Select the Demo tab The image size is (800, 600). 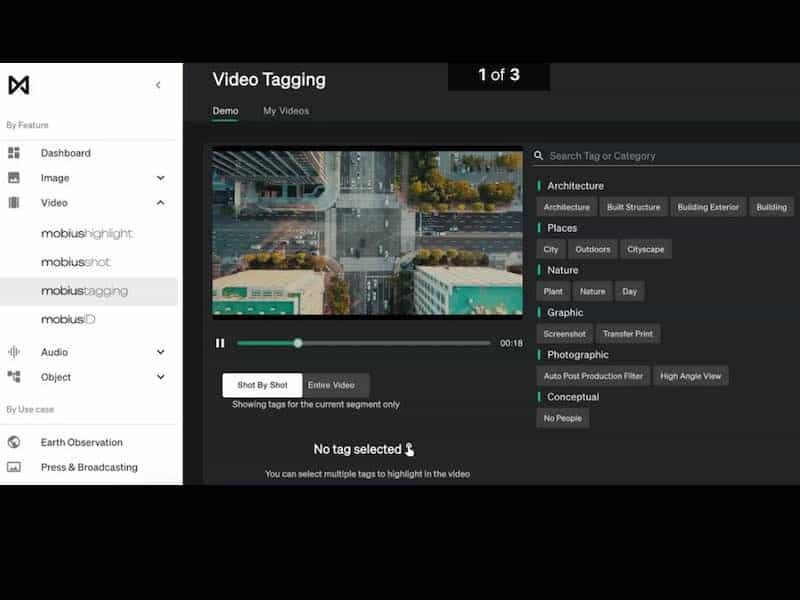[x=225, y=111]
